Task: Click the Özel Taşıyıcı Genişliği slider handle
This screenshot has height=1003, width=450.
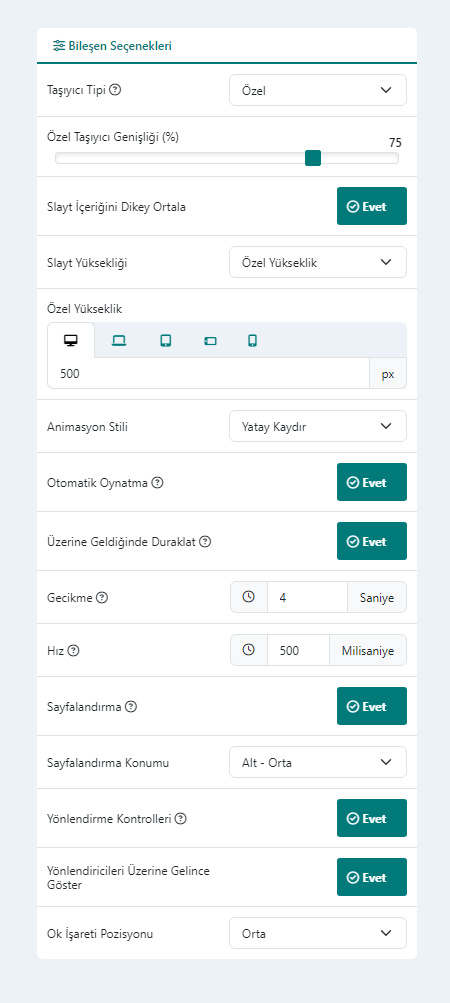Action: pyautogui.click(x=313, y=158)
